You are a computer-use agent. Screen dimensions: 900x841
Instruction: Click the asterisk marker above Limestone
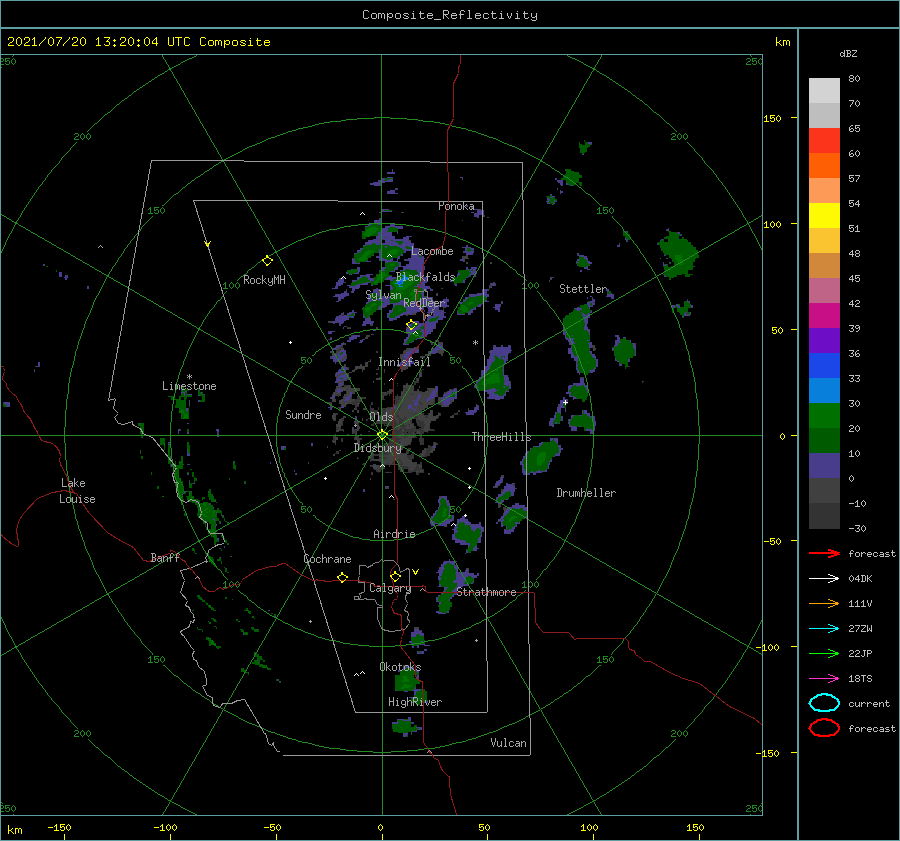coord(189,377)
